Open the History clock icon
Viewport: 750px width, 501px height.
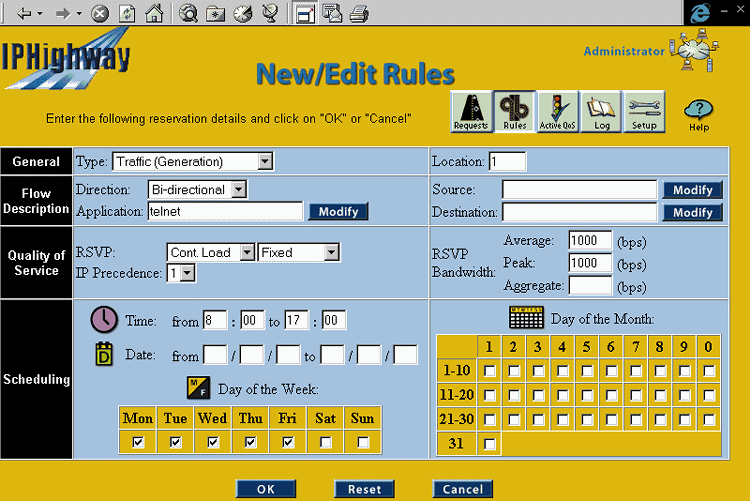243,13
